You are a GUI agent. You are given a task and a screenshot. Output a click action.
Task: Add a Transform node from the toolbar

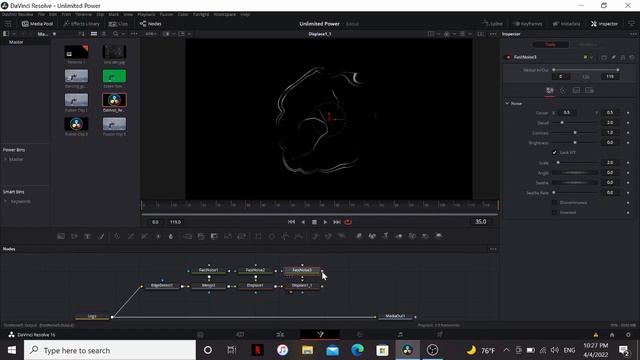click(242, 236)
